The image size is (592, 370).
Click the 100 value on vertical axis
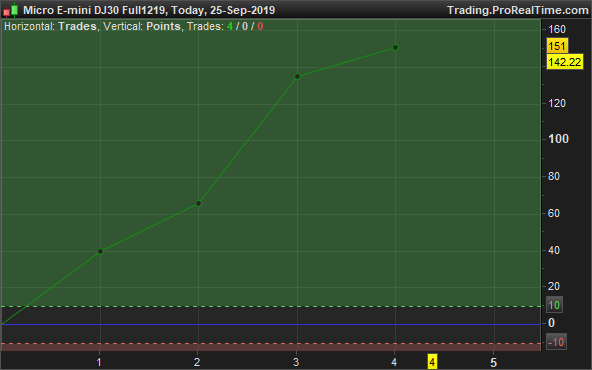click(558, 139)
